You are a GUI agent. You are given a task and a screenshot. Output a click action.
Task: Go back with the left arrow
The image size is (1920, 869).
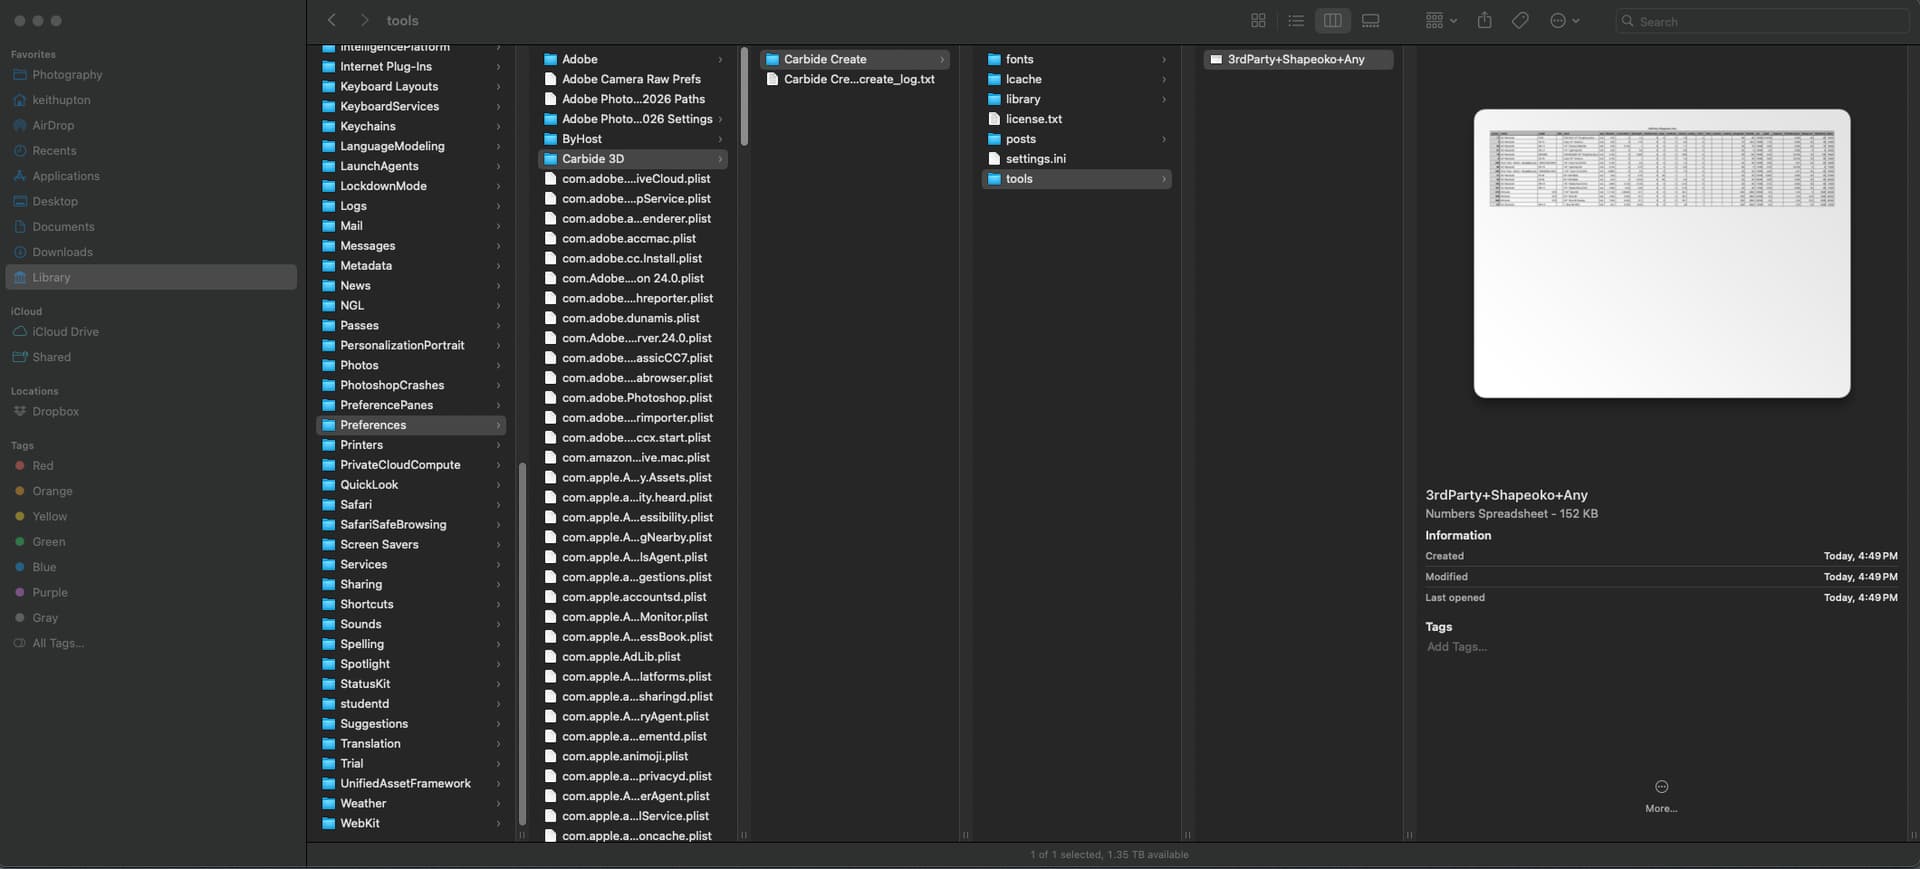tap(332, 21)
